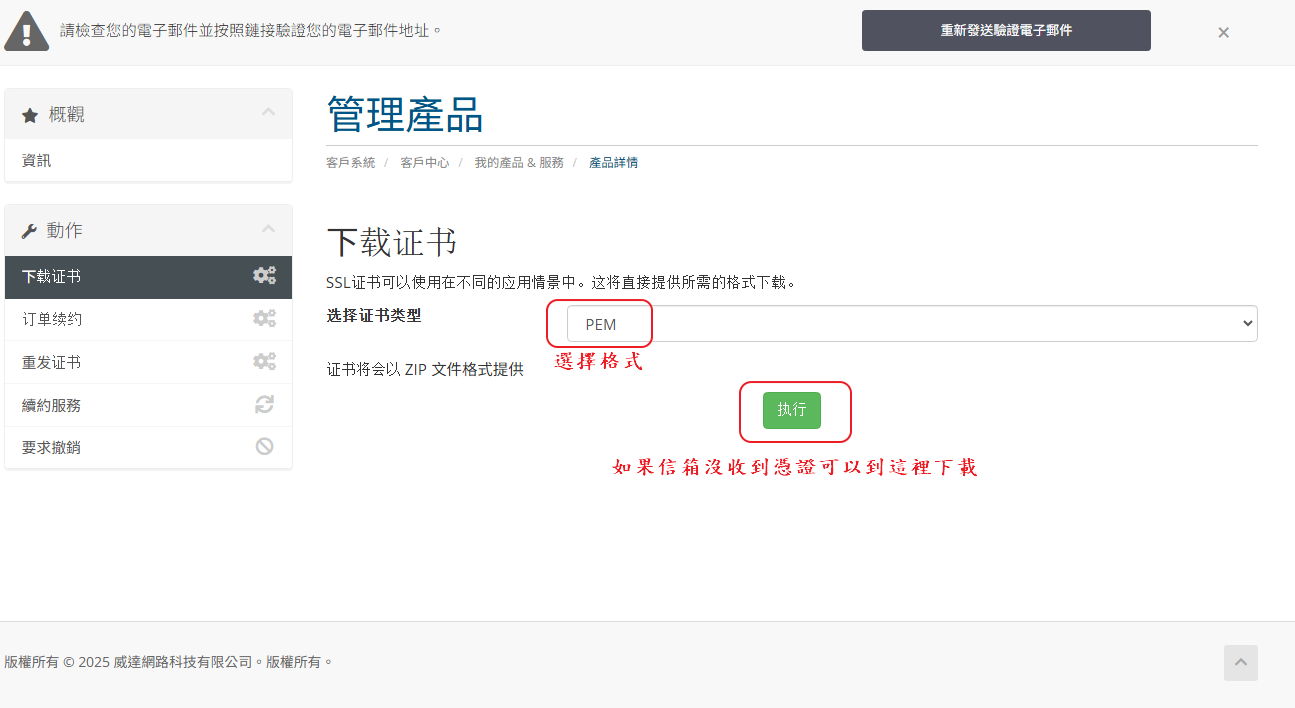Collapse the 動作 sidebar panel

coord(268,229)
